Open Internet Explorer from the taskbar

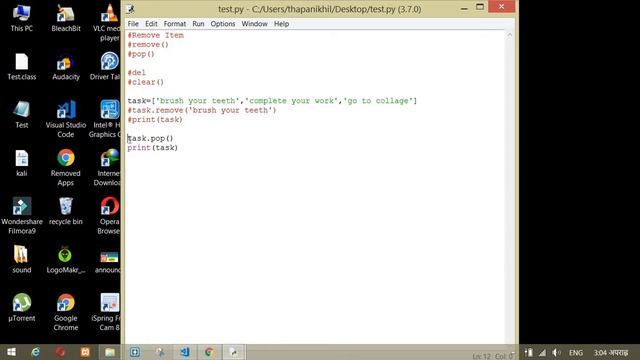pos(36,352)
